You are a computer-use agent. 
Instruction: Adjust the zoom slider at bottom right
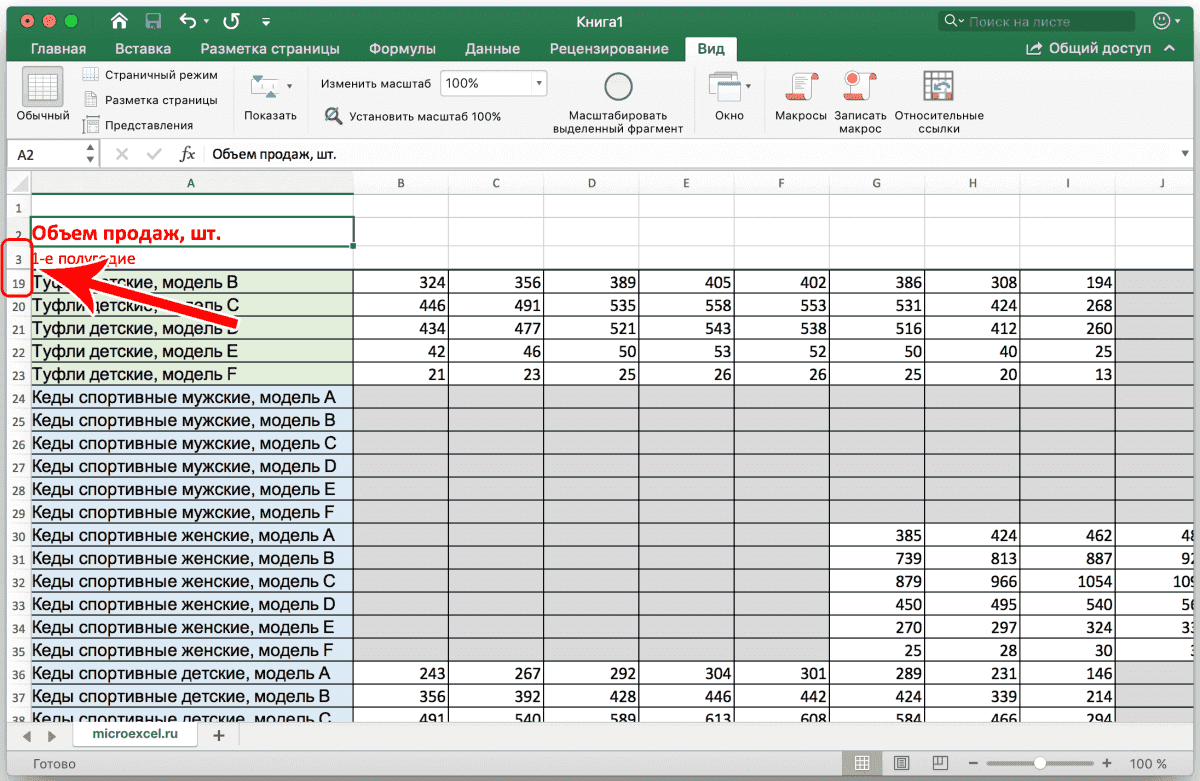pyautogui.click(x=1038, y=761)
